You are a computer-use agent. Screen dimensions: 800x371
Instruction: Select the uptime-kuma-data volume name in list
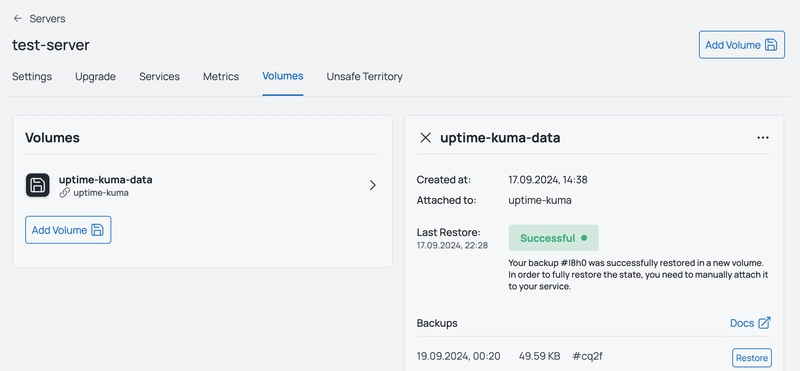point(106,180)
